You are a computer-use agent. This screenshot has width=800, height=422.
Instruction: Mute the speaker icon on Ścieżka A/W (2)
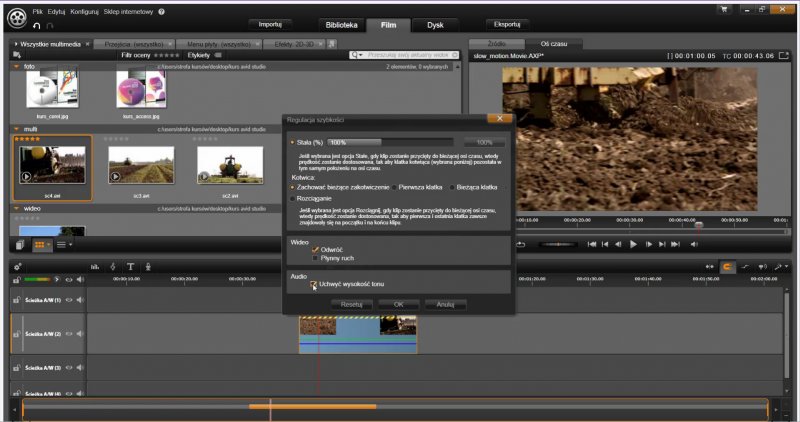[80, 332]
